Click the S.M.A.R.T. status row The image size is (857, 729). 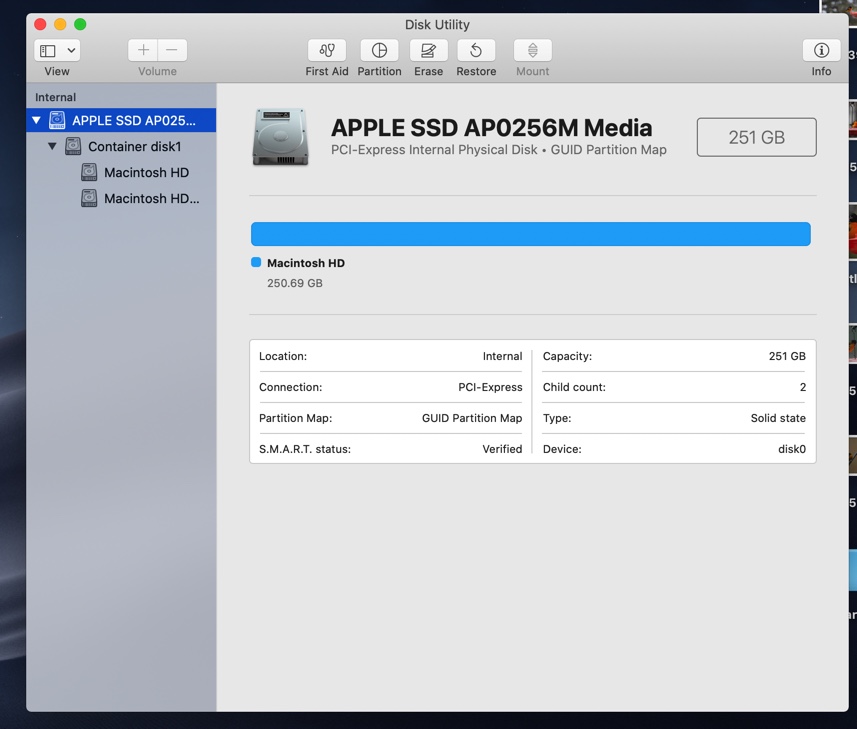(390, 449)
